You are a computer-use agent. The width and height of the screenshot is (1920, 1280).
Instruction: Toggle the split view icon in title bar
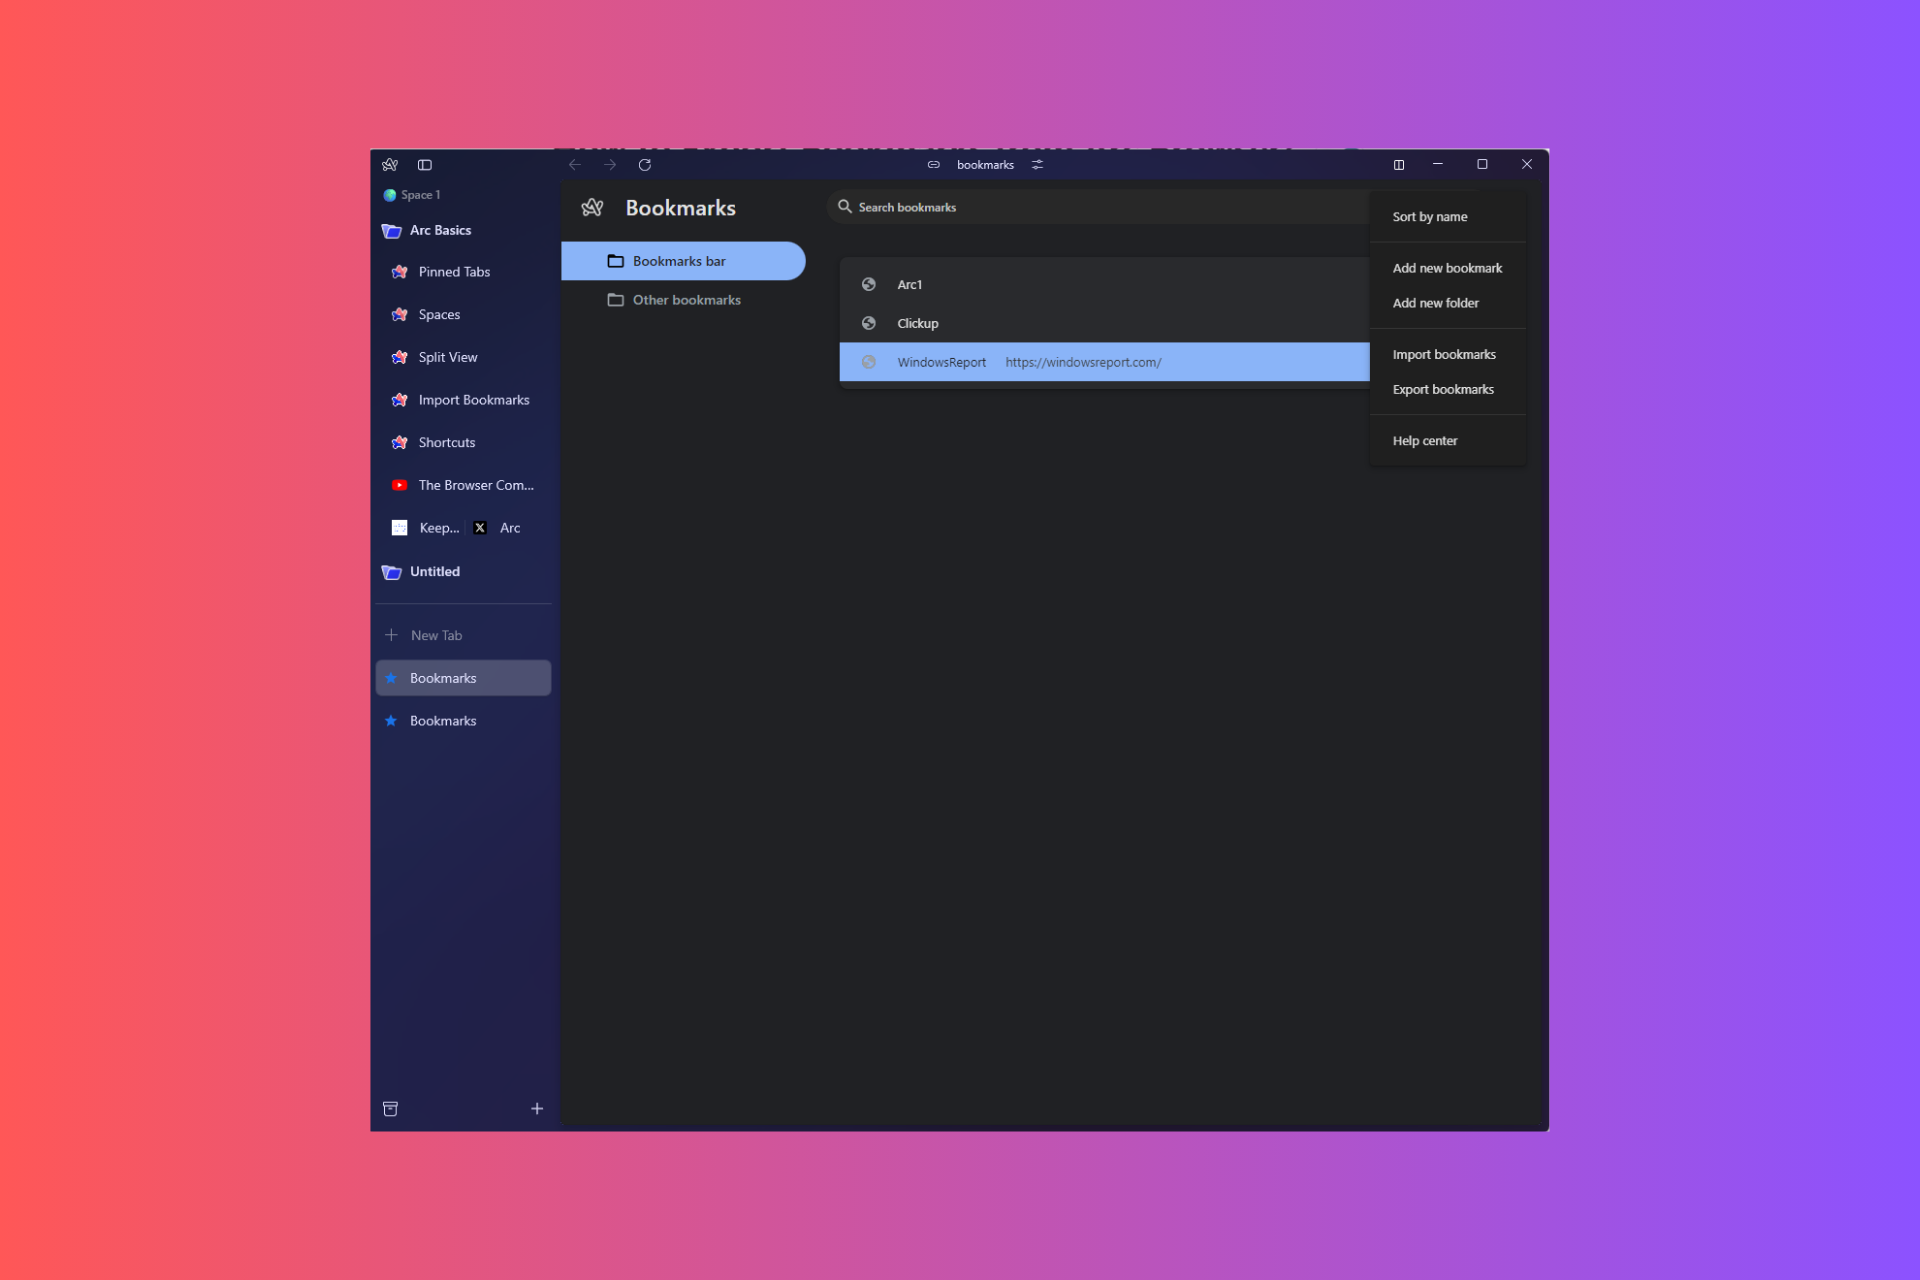[x=1399, y=165]
